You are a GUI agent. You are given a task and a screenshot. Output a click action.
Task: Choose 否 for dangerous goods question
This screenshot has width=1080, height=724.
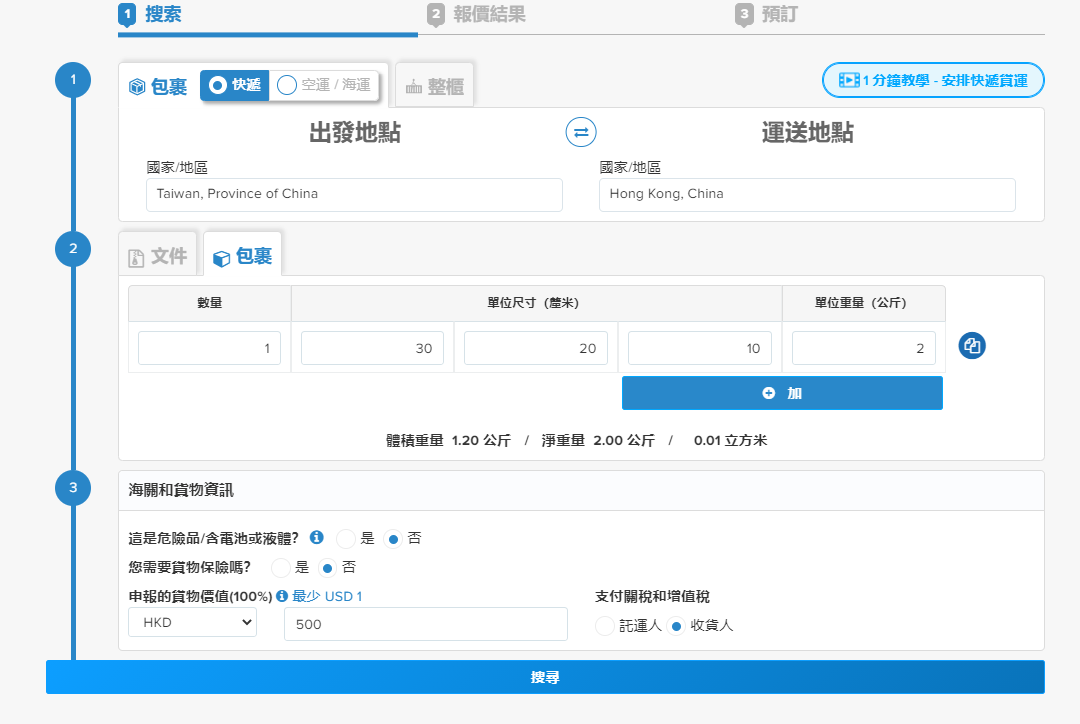[393, 539]
